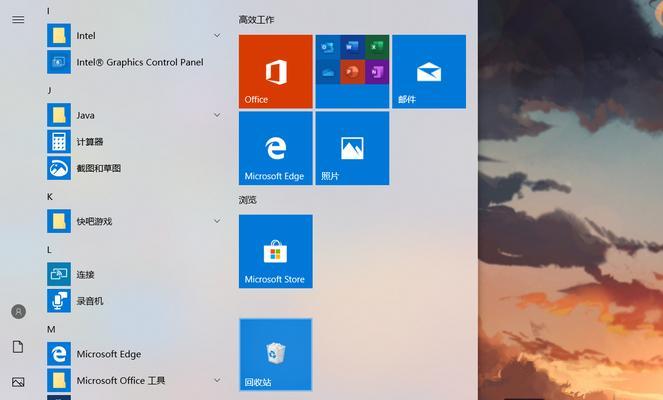This screenshot has width=663, height=400.
Task: Expand the Intel folder chevron
Action: 217,36
